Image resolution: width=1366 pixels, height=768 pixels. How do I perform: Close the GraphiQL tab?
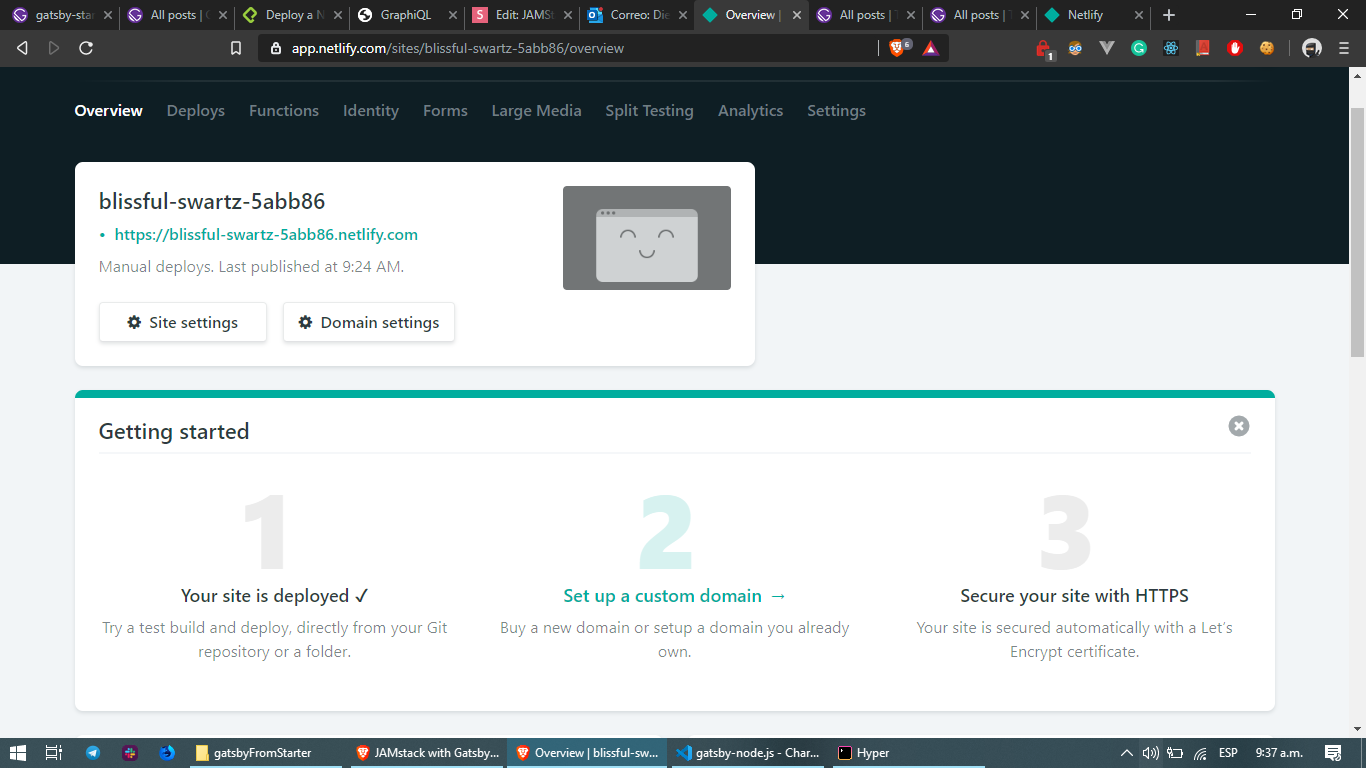[x=455, y=15]
